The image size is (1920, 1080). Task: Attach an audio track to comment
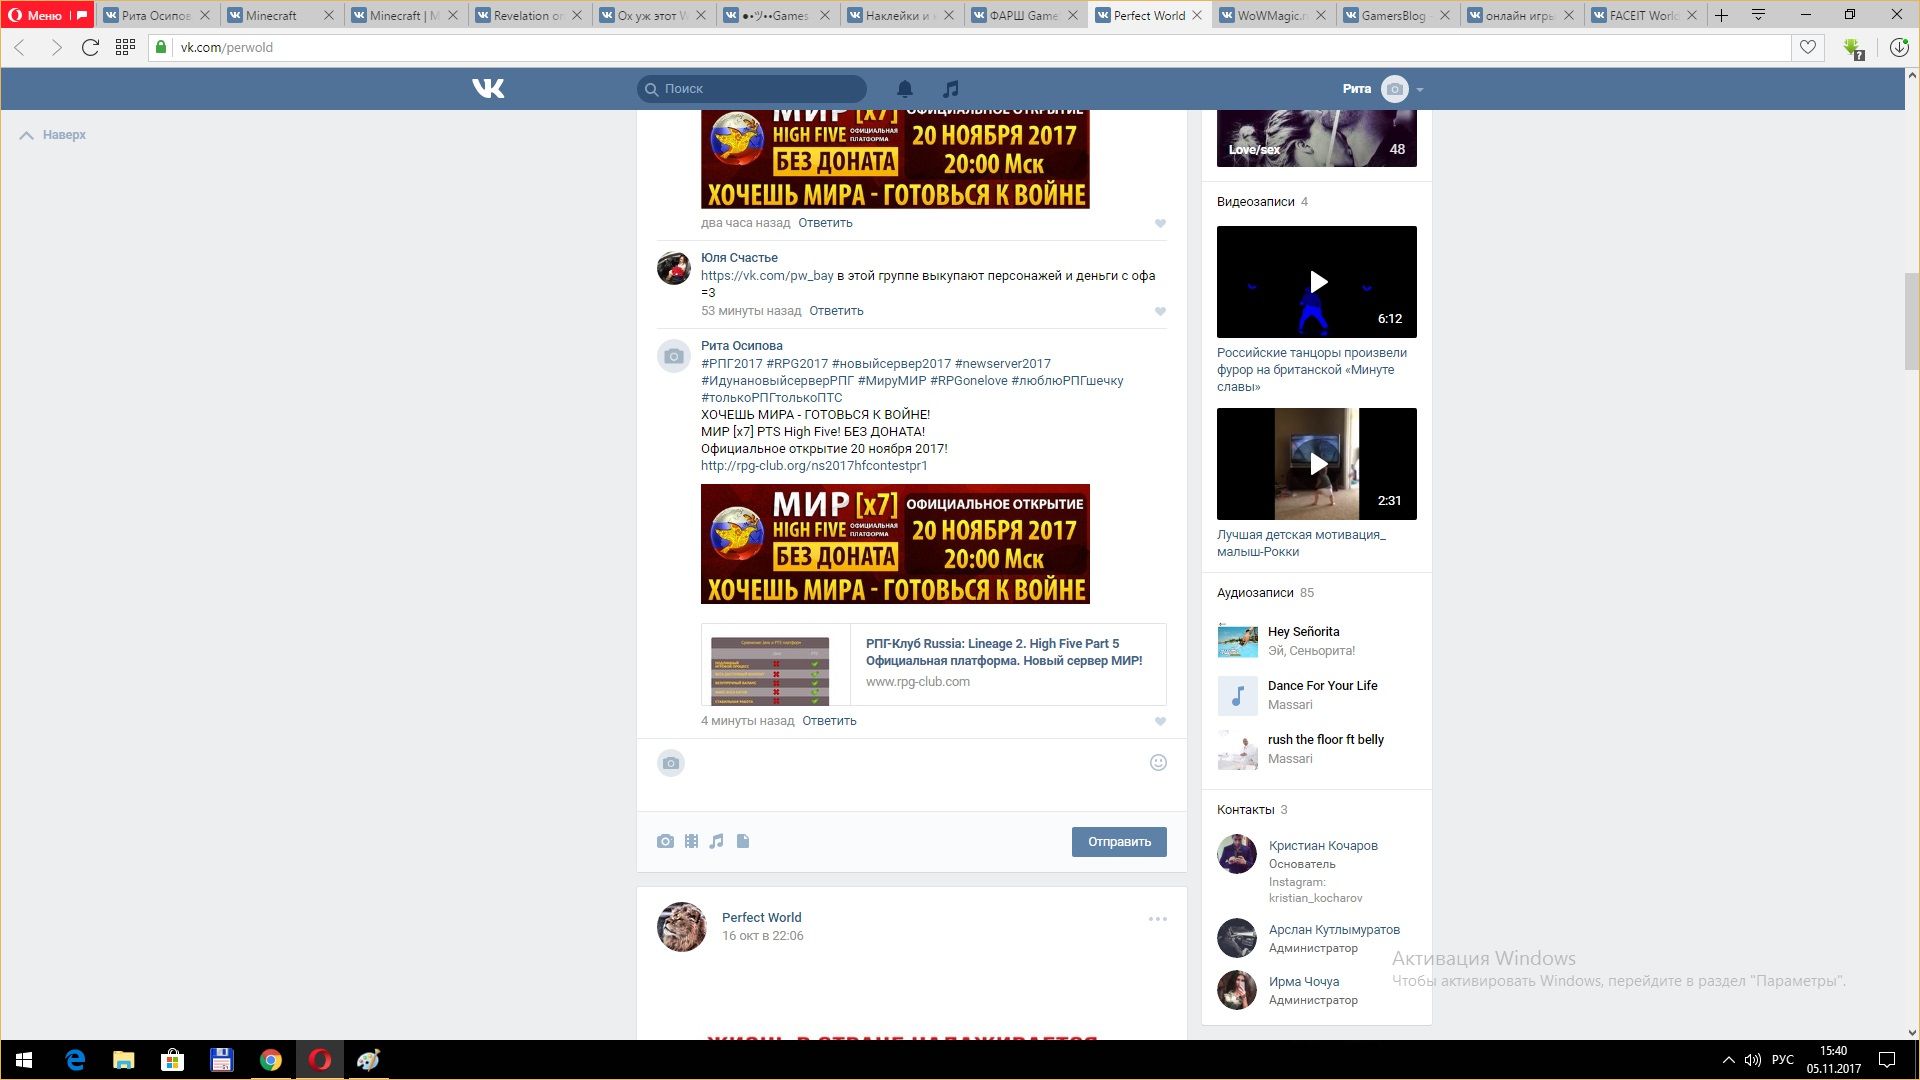pos(716,842)
